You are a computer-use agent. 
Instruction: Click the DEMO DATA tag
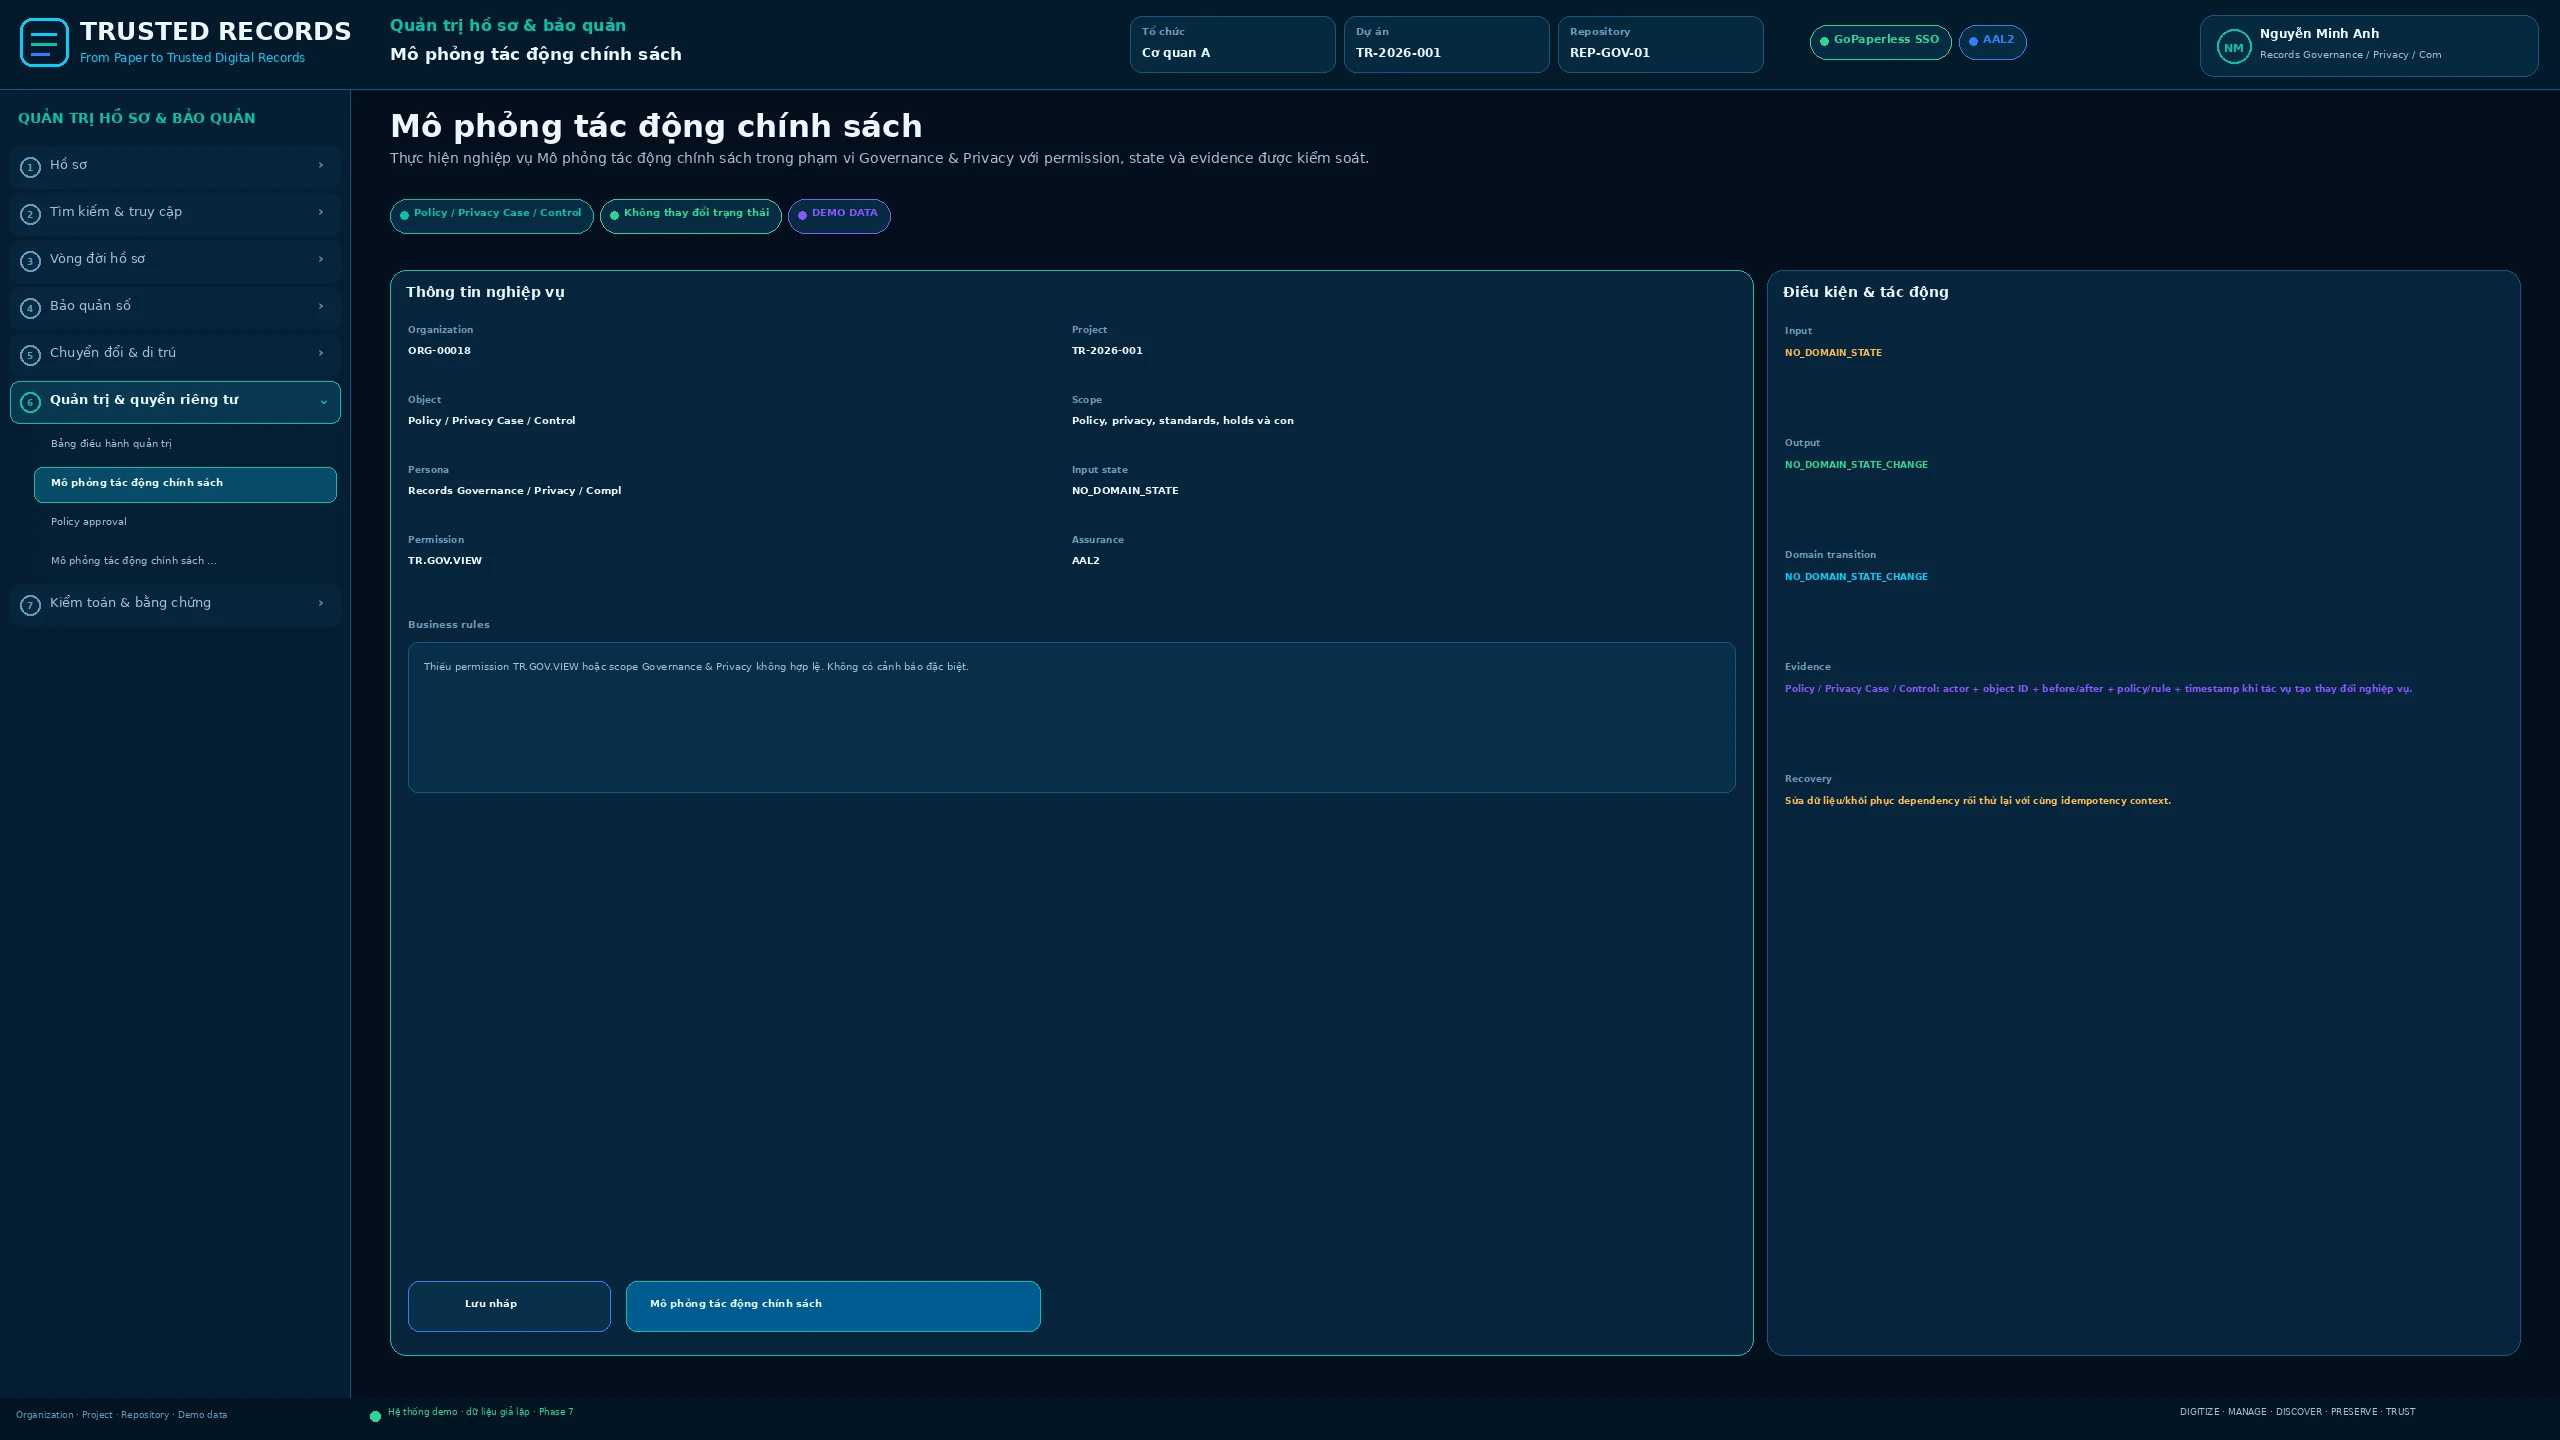[839, 215]
